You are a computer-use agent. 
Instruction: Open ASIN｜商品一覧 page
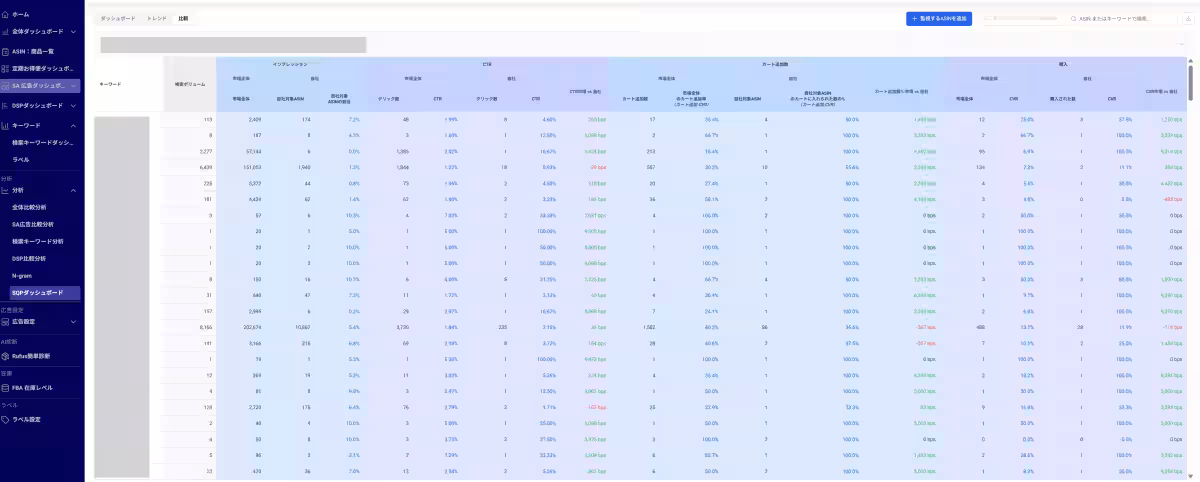(33, 50)
